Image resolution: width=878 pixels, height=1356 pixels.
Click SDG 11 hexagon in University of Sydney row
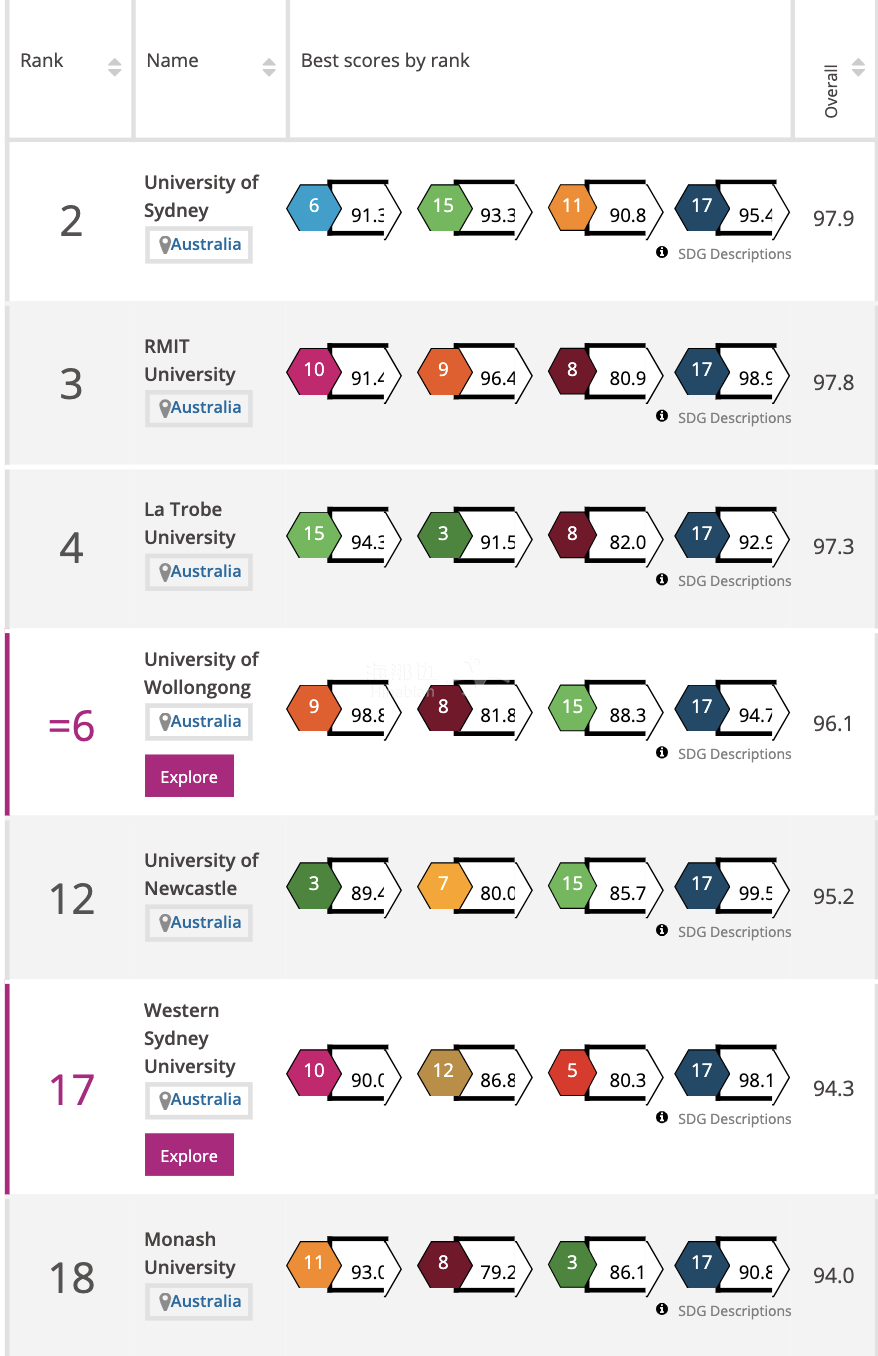click(x=572, y=207)
